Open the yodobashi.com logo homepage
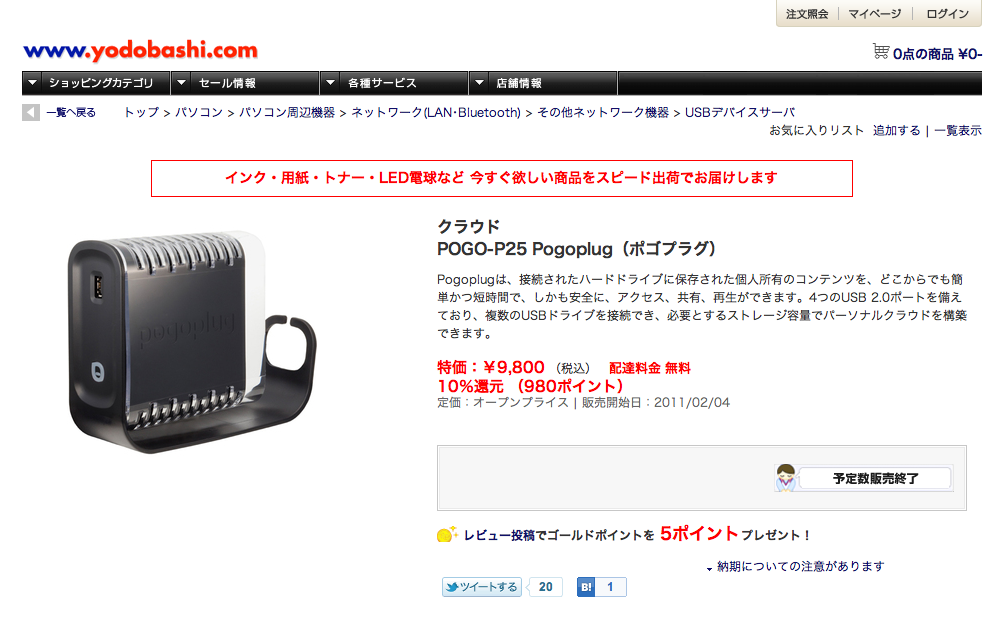Screen dimensions: 997x622 point(141,50)
